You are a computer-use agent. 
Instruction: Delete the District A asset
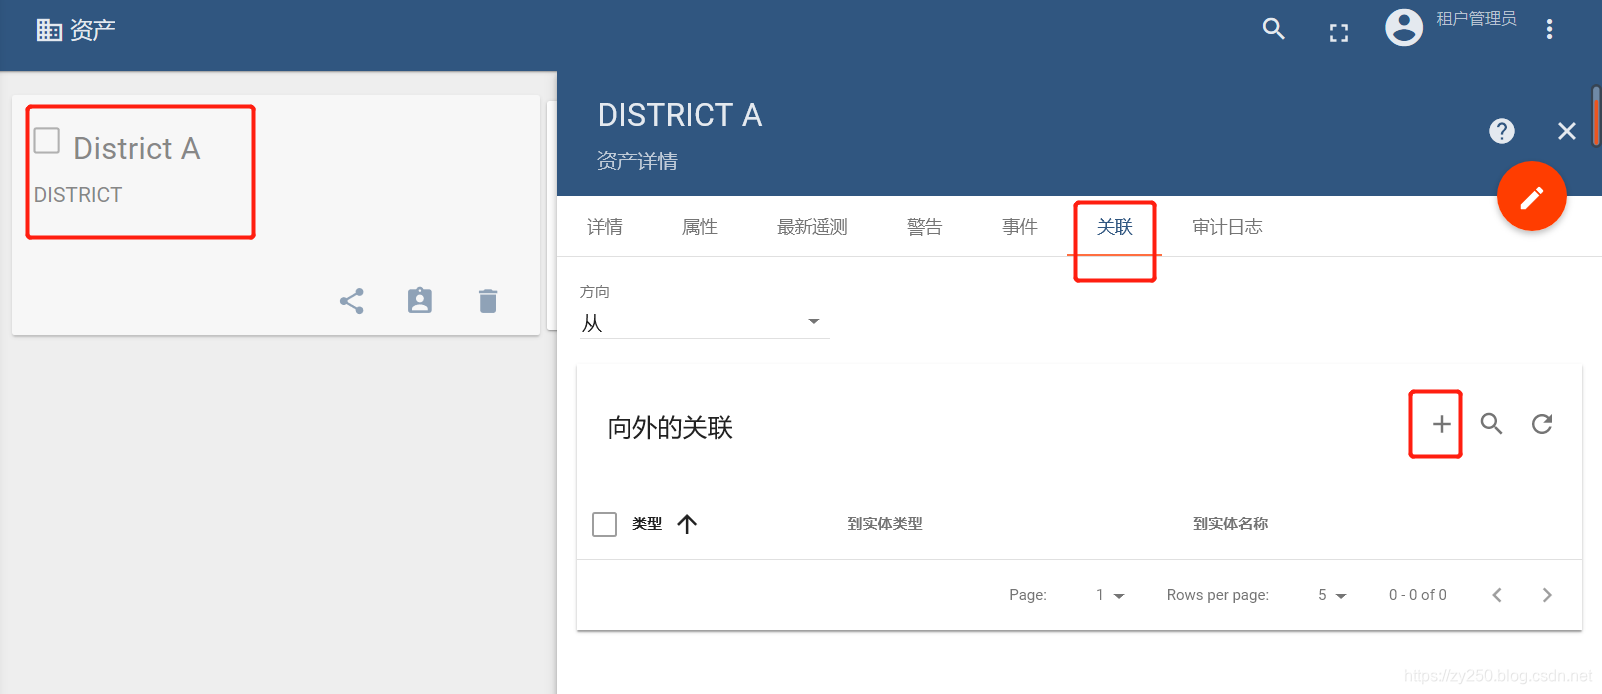pyautogui.click(x=488, y=301)
